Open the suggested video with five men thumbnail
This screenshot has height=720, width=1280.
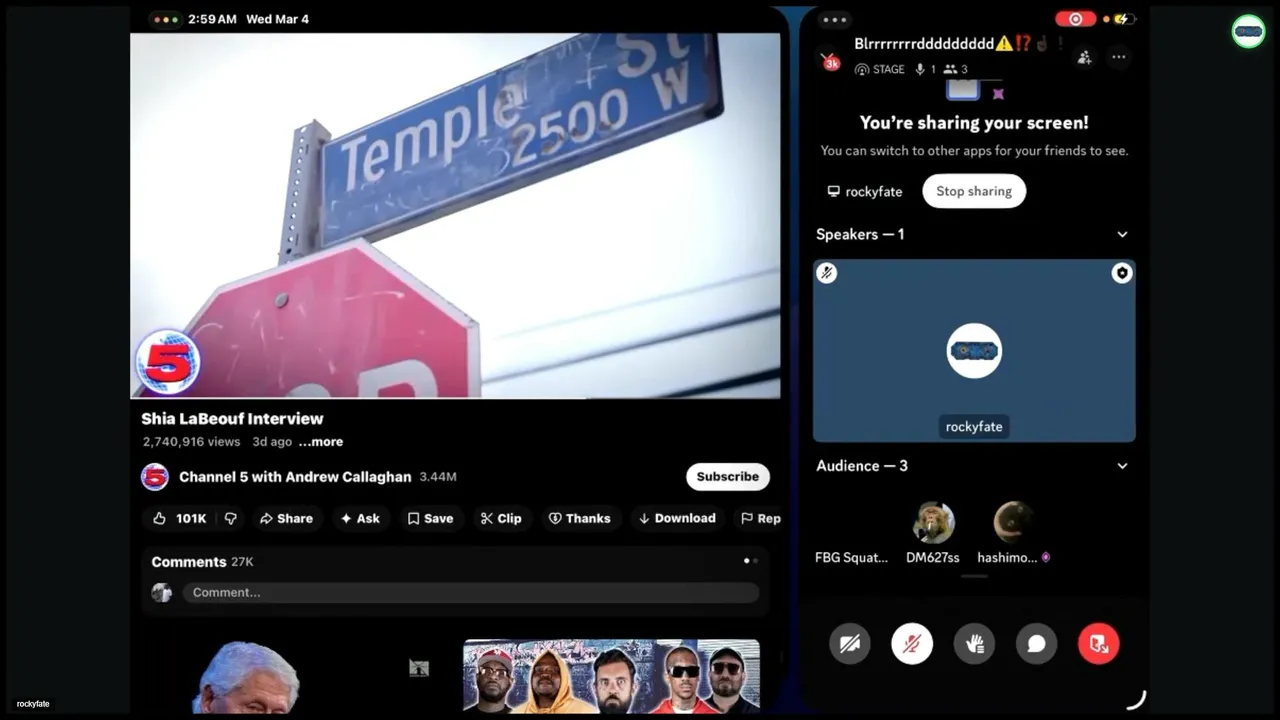pyautogui.click(x=611, y=676)
